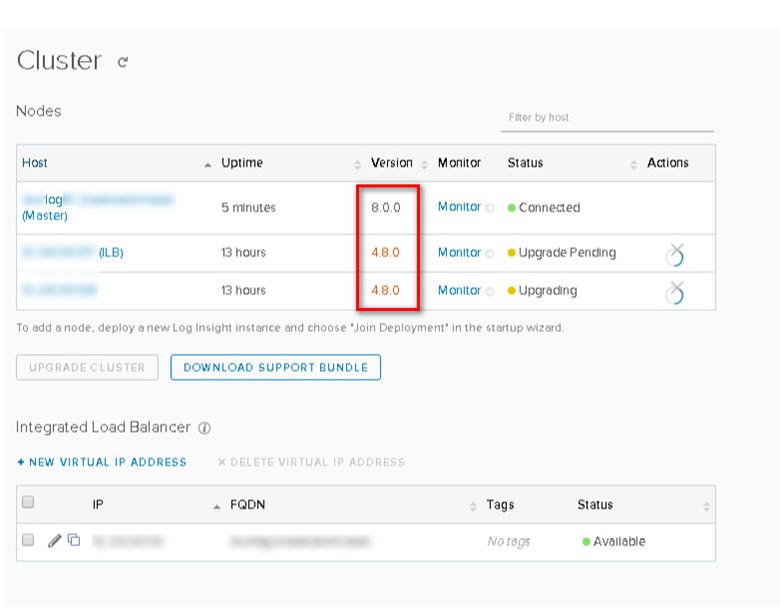Screen dimensions: 780x615
Task: Open Monitor link for the Upgrading node
Action: pyautogui.click(x=459, y=290)
